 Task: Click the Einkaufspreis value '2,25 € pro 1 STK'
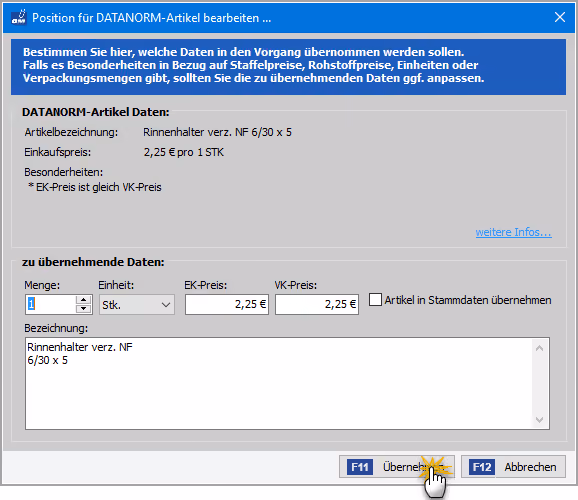pos(184,152)
